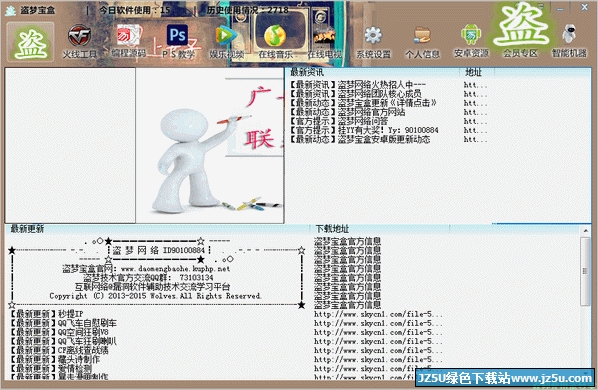Click the Copyright (C) 2013-2015 Wolves line
The width and height of the screenshot is (598, 390).
pyautogui.click(x=155, y=296)
